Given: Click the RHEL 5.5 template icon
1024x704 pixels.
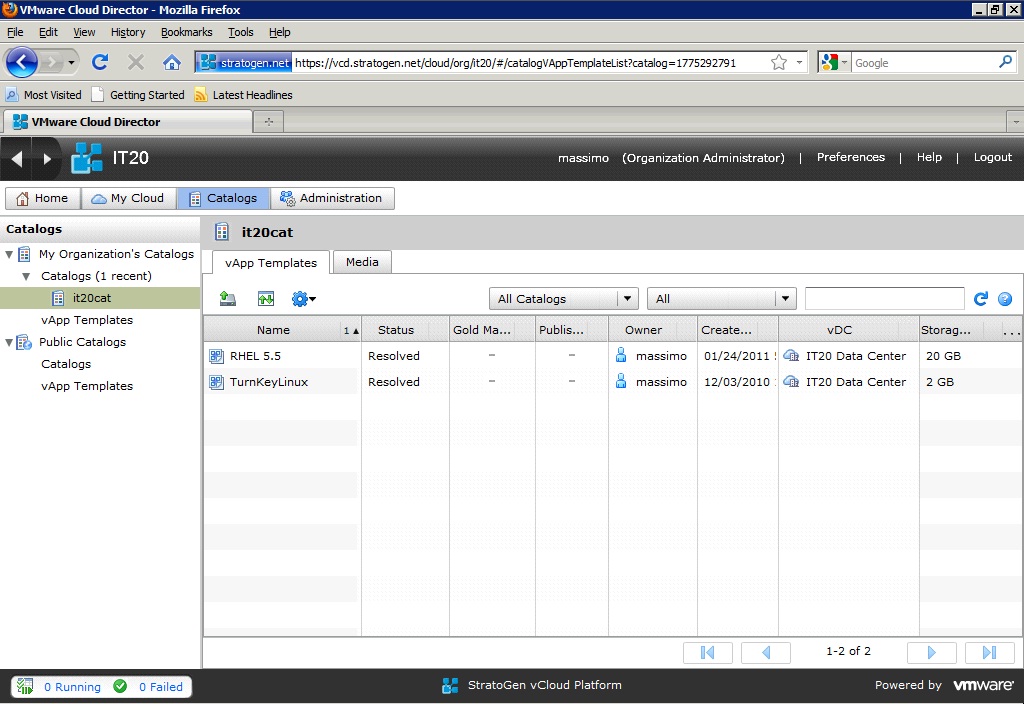Looking at the screenshot, I should click(x=216, y=356).
